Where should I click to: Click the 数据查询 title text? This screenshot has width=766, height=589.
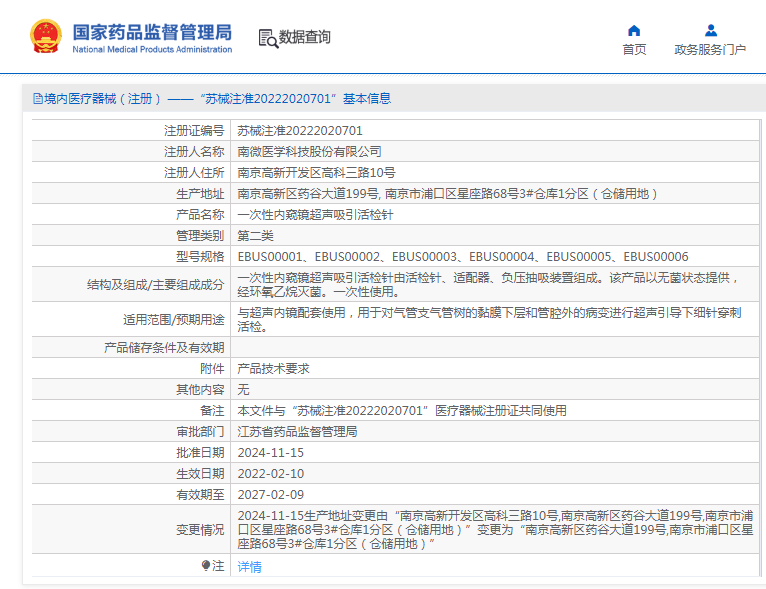click(x=305, y=38)
